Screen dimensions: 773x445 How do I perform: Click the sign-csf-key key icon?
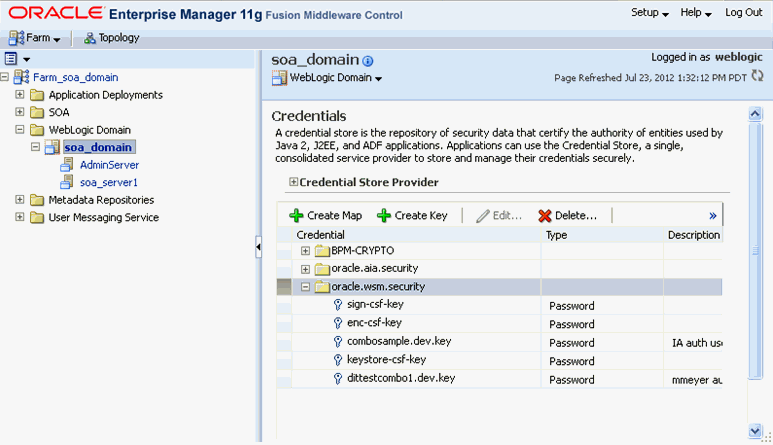coord(338,305)
